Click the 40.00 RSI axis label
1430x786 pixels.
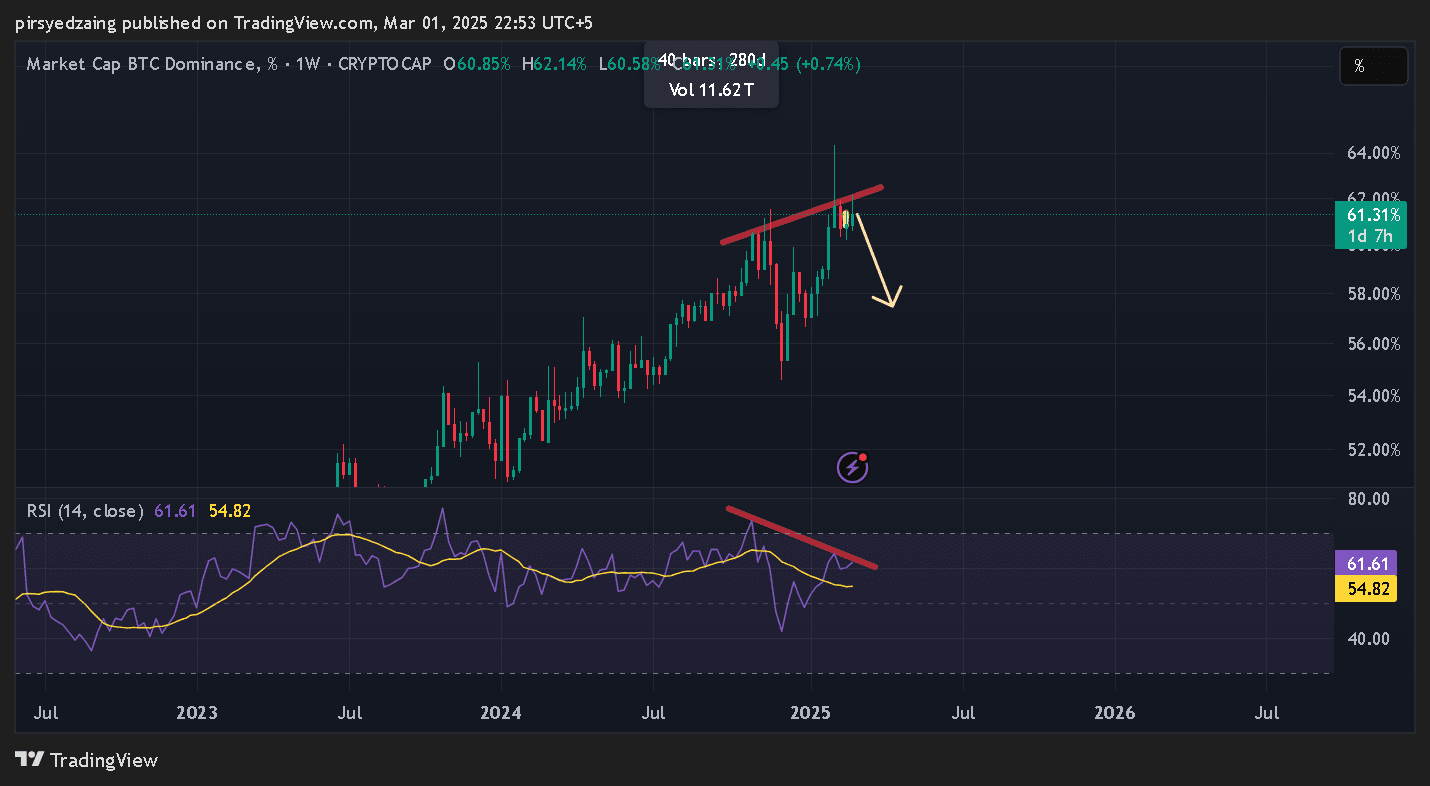(x=1368, y=639)
